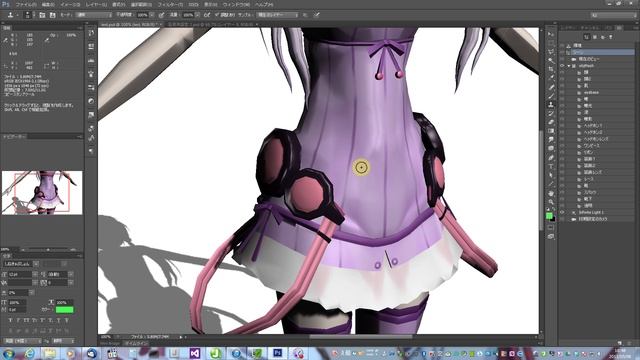Select the Hand tool
This screenshot has width=640, height=360.
551,193
